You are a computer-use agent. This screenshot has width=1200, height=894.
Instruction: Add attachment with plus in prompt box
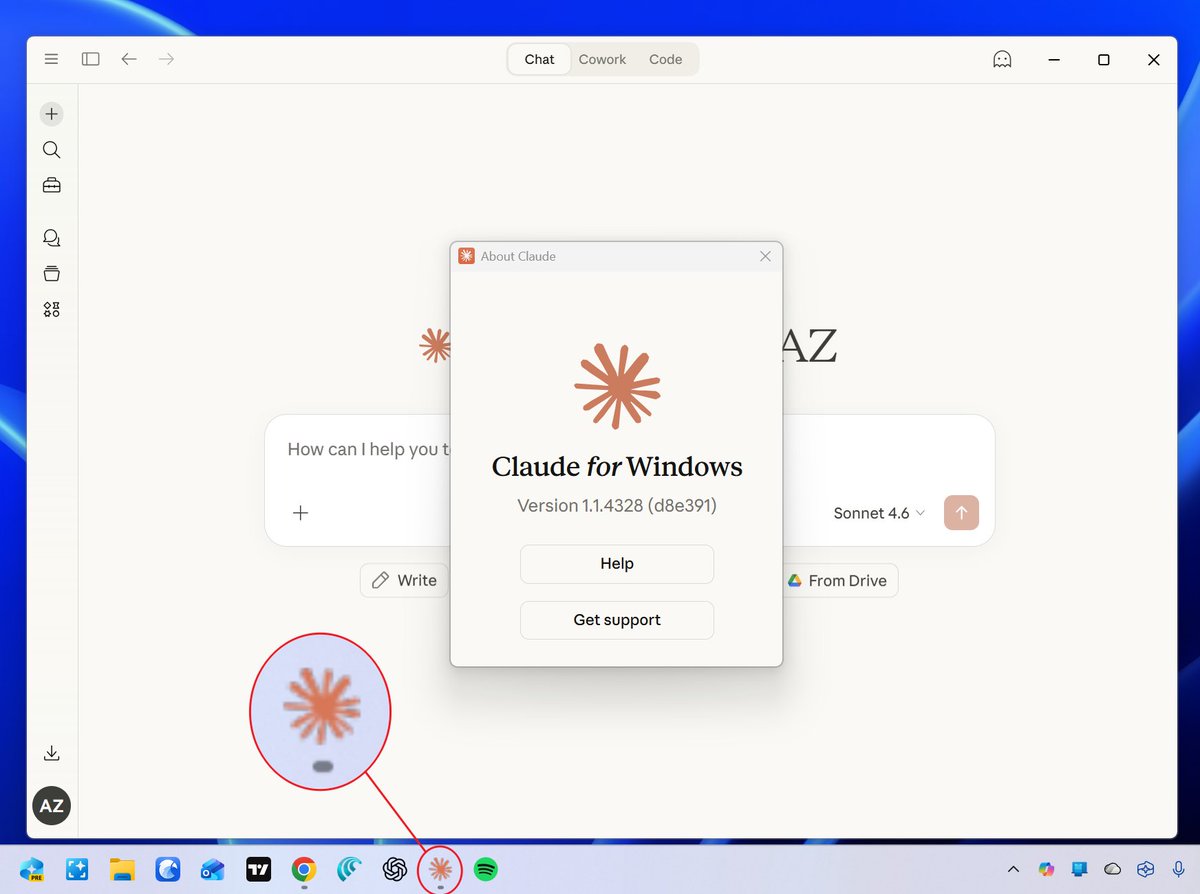tap(300, 513)
